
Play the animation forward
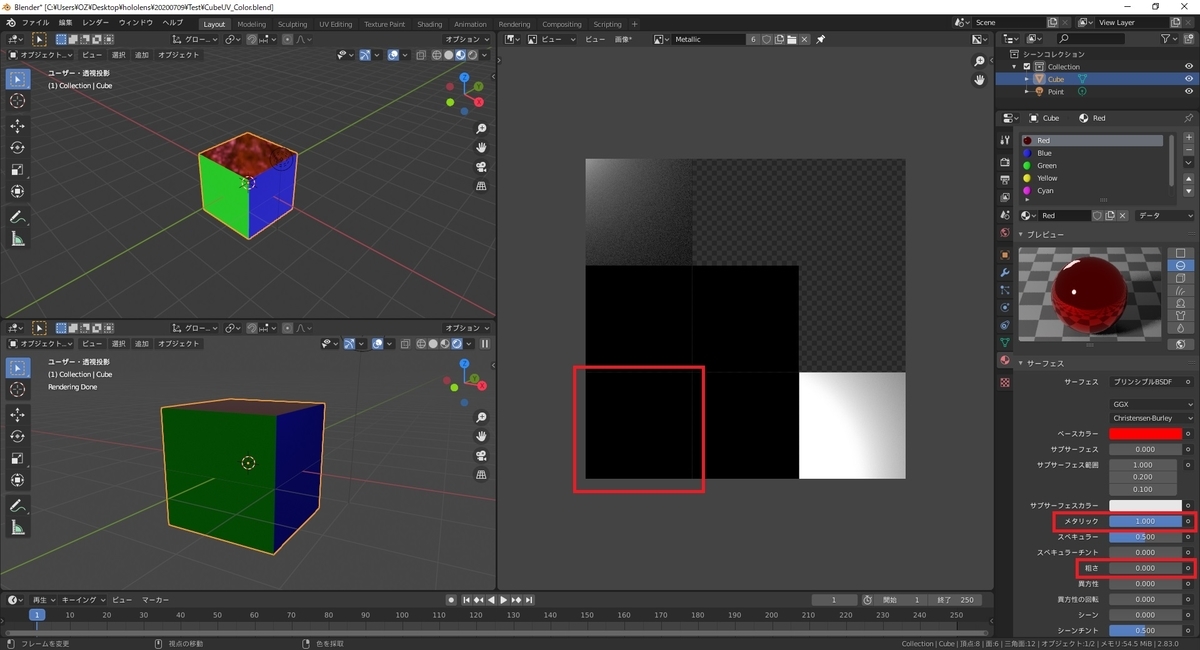coord(503,600)
